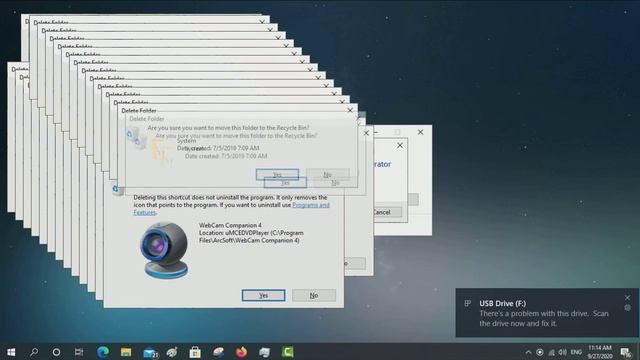
Task: Launch Cortana from the taskbar circle
Action: coord(56,352)
